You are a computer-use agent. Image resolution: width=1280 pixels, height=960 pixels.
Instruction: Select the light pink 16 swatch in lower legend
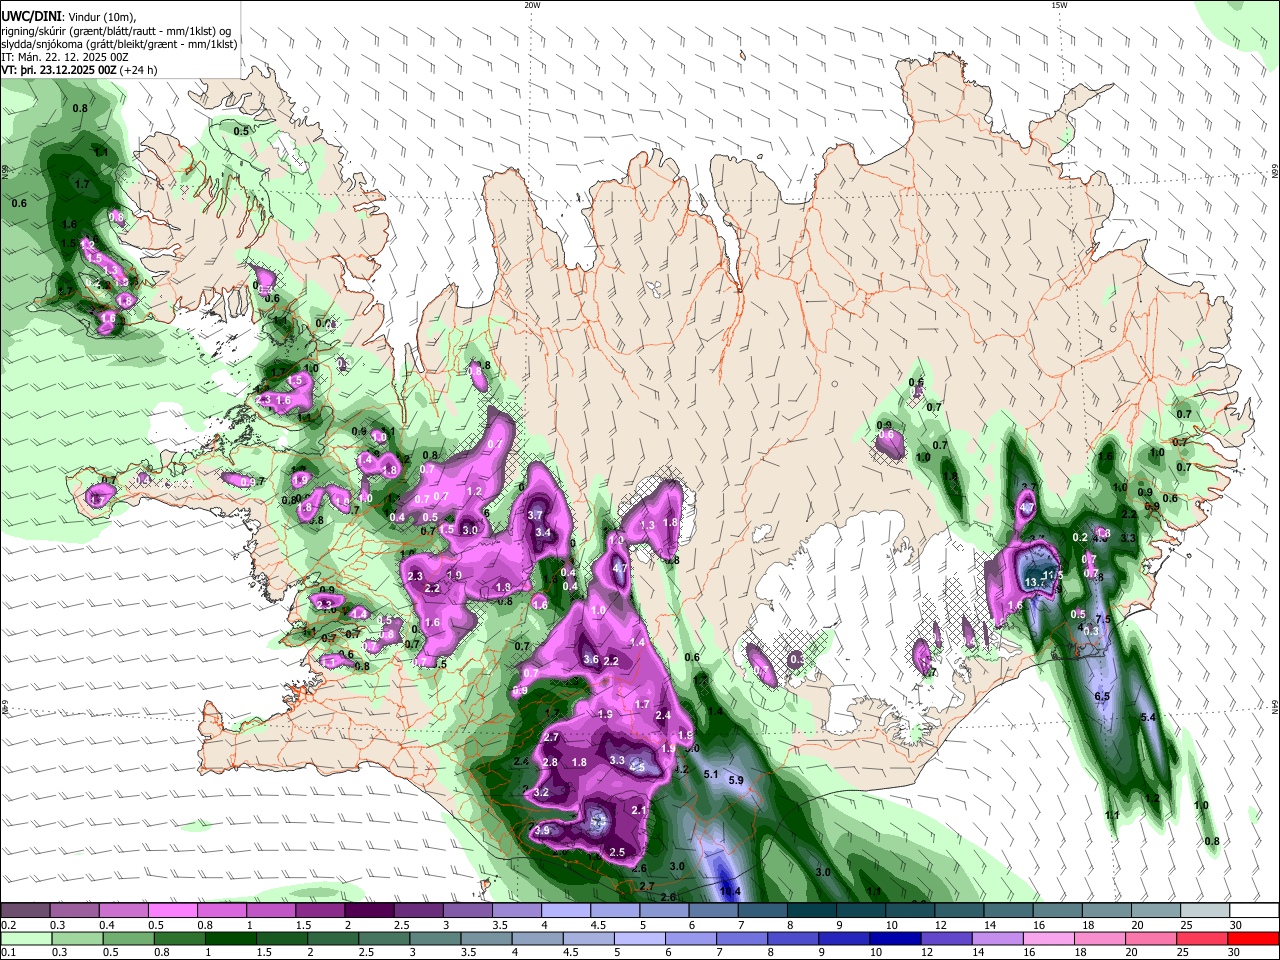pyautogui.click(x=1049, y=938)
